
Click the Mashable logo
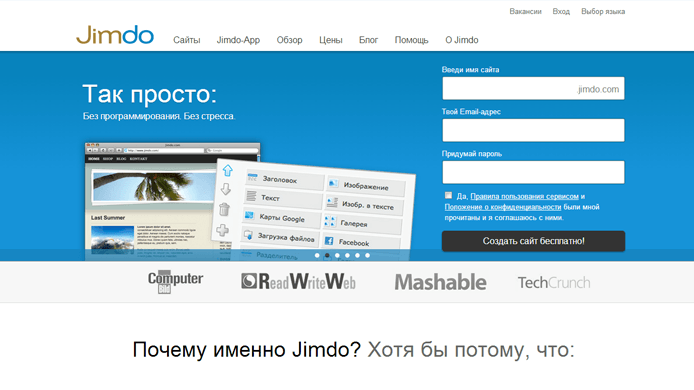click(440, 282)
